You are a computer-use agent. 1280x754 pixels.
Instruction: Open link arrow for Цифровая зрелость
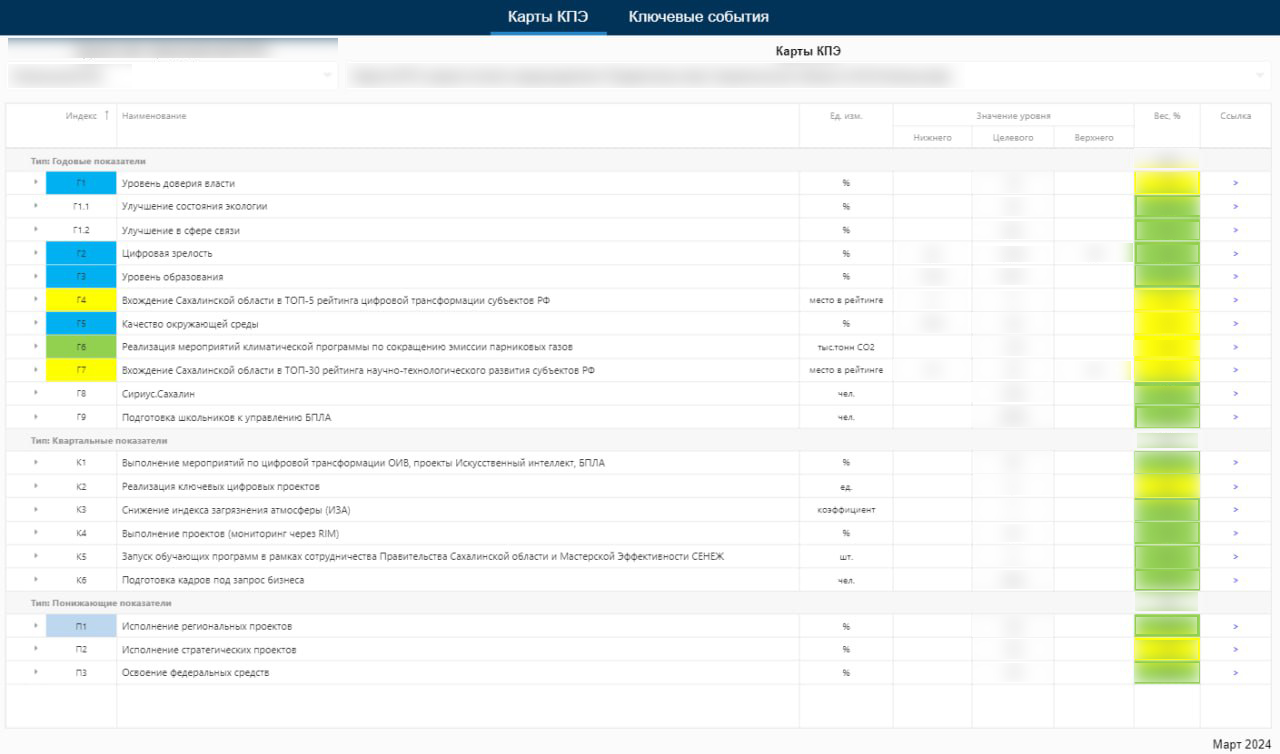tap(1236, 253)
